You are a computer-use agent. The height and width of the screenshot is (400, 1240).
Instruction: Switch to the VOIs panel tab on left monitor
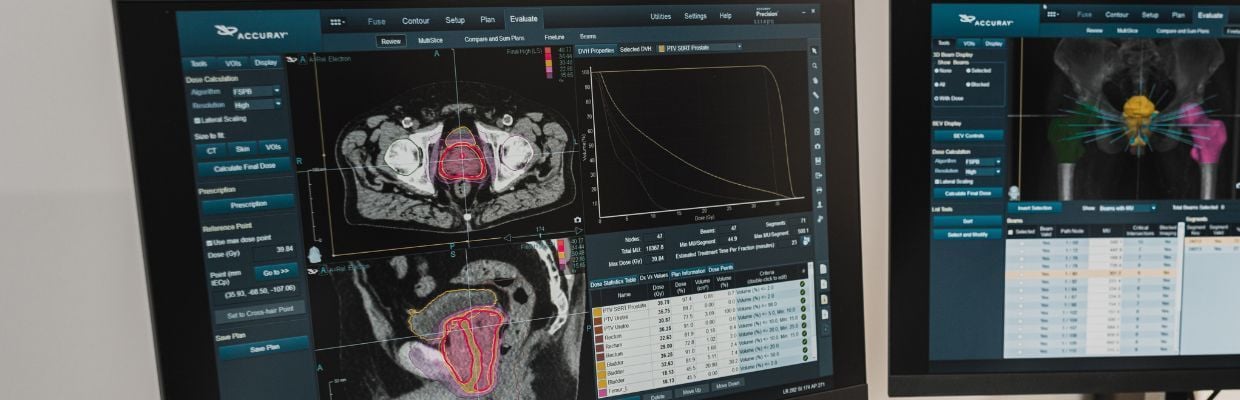[232, 63]
